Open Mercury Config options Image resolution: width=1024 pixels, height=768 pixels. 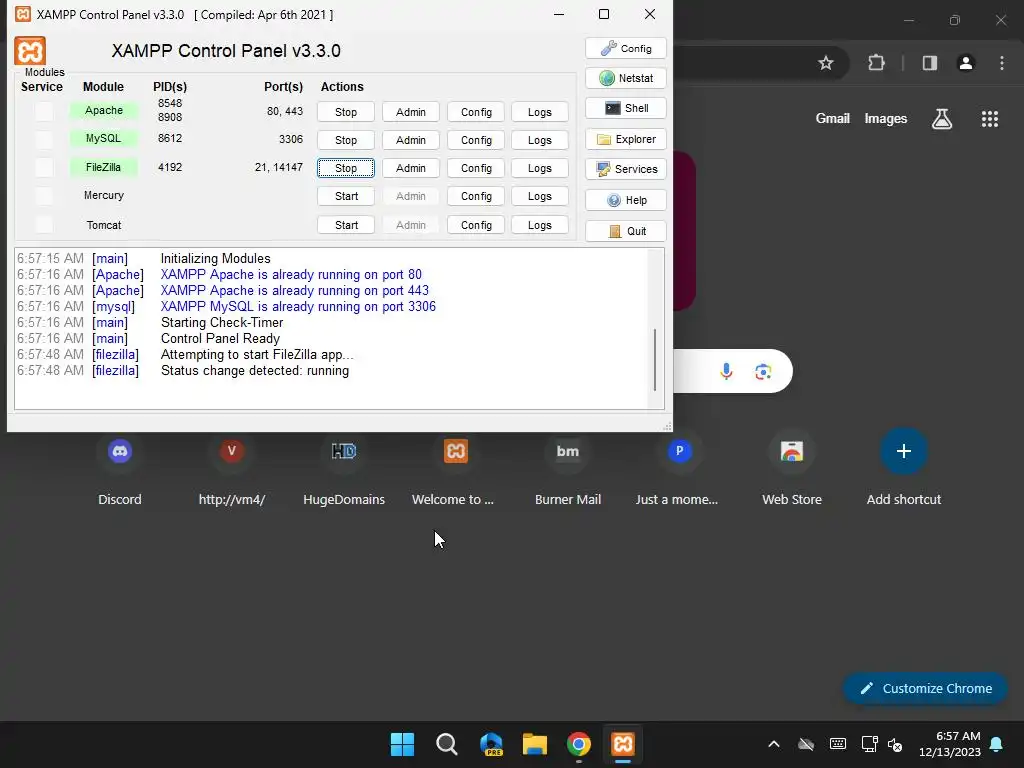pyautogui.click(x=476, y=197)
